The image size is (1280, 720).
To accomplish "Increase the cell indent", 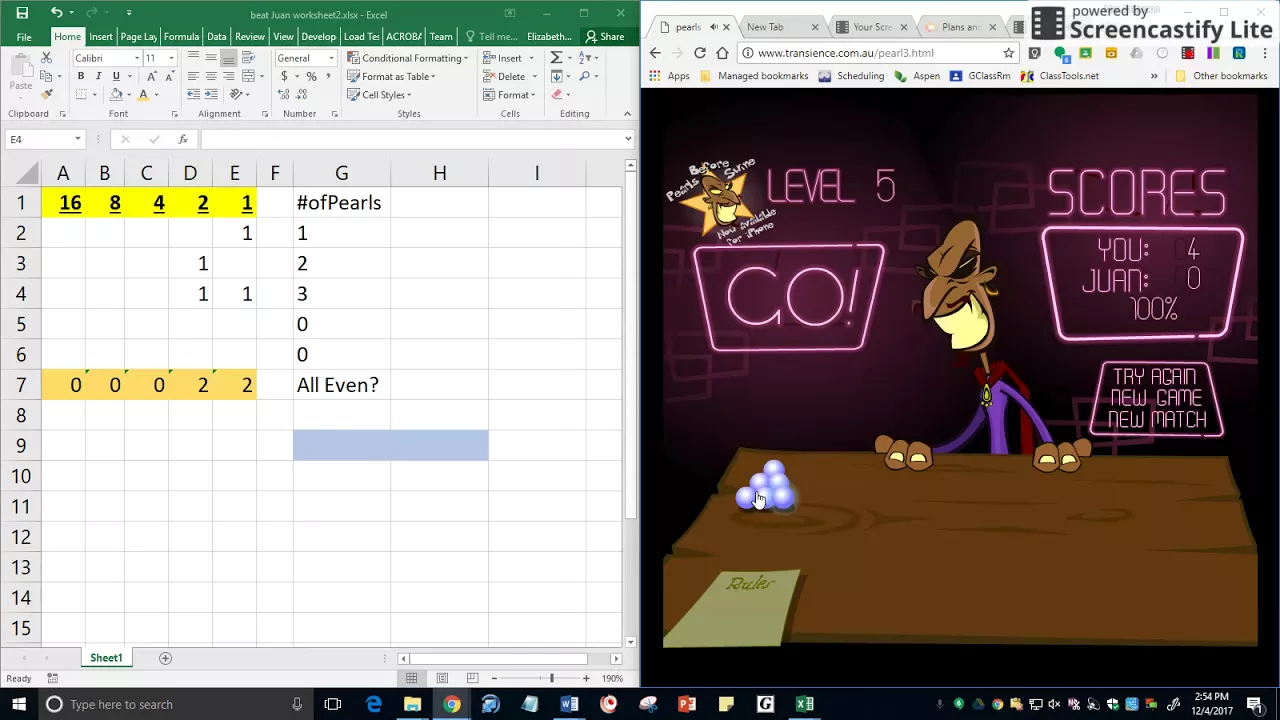I will [211, 94].
